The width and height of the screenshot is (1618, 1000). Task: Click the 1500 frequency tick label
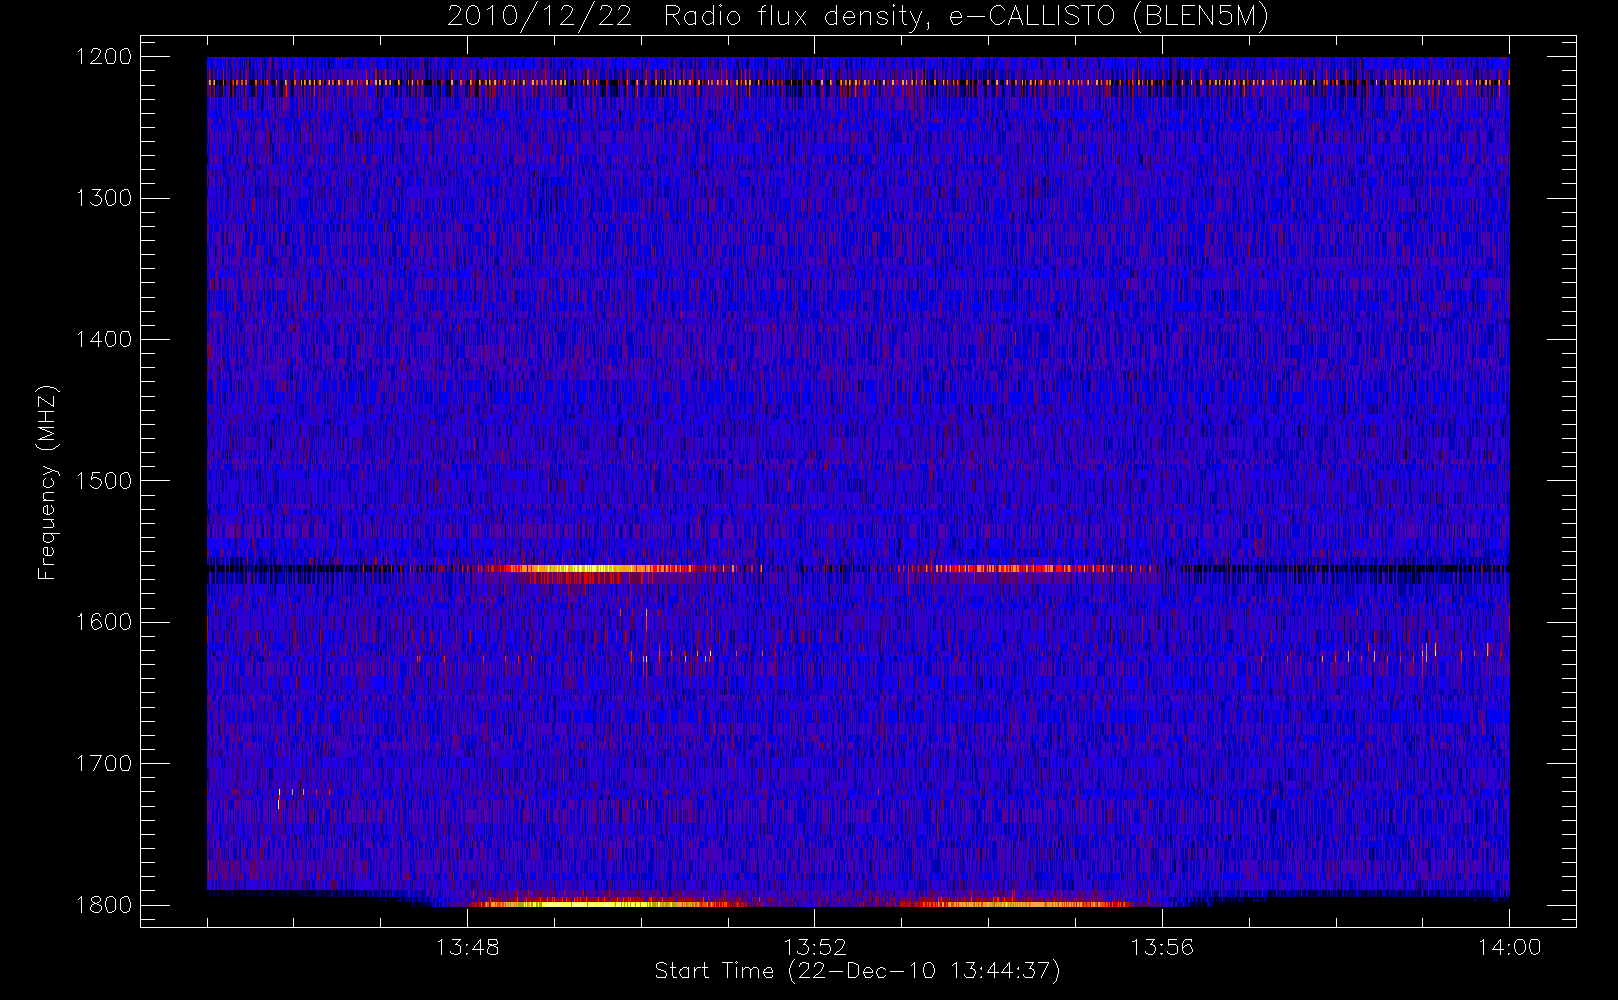104,481
